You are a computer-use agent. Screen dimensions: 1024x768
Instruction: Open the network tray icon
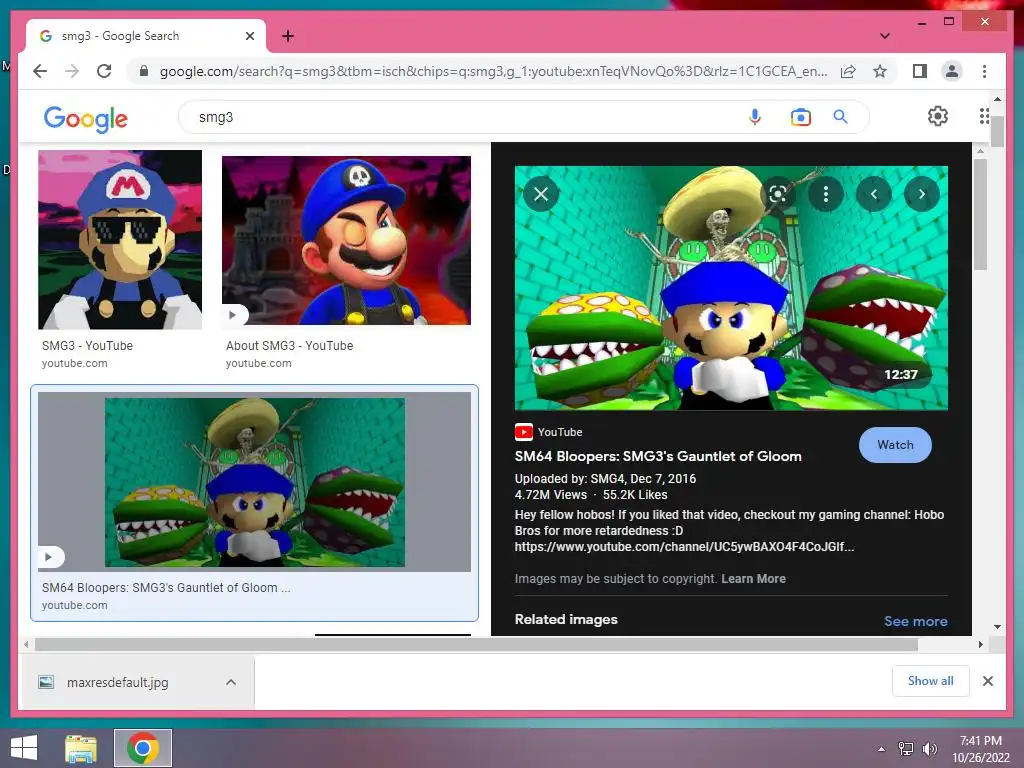pos(906,748)
